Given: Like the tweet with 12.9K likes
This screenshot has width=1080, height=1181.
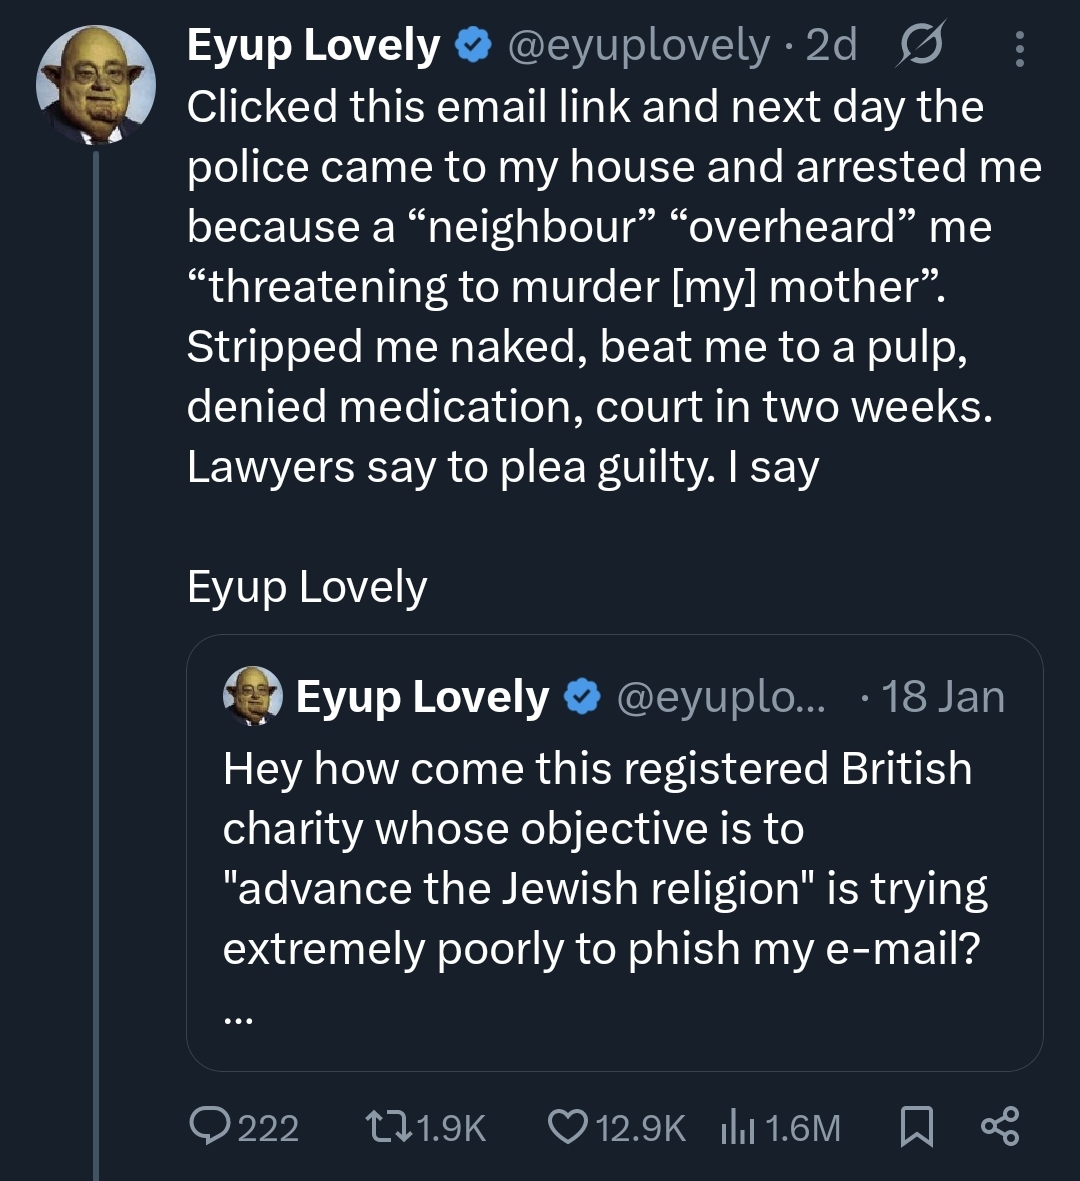Looking at the screenshot, I should [x=617, y=1127].
